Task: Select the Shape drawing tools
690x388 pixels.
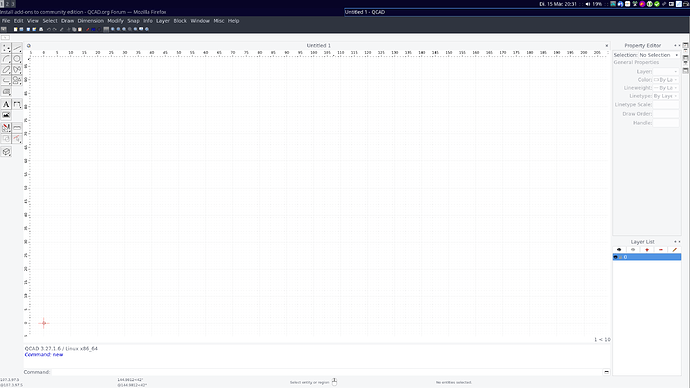Action: point(17,80)
